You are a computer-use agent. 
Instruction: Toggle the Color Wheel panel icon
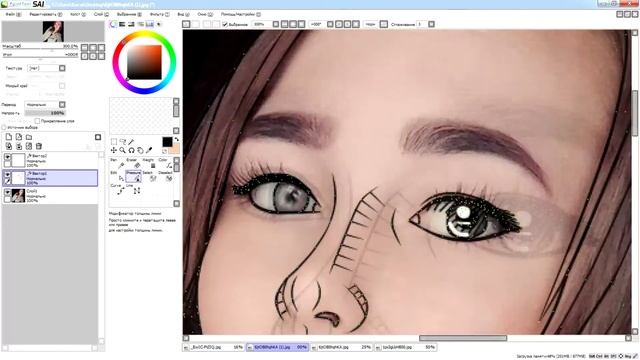pyautogui.click(x=113, y=24)
